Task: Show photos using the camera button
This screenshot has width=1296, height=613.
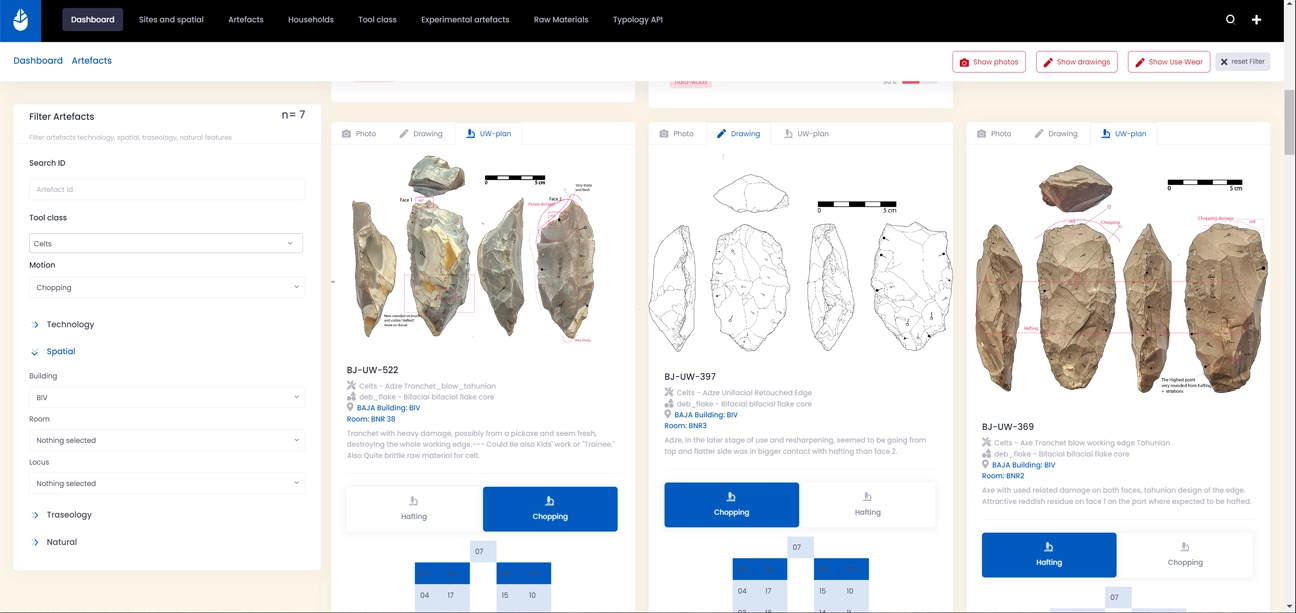Action: (988, 62)
